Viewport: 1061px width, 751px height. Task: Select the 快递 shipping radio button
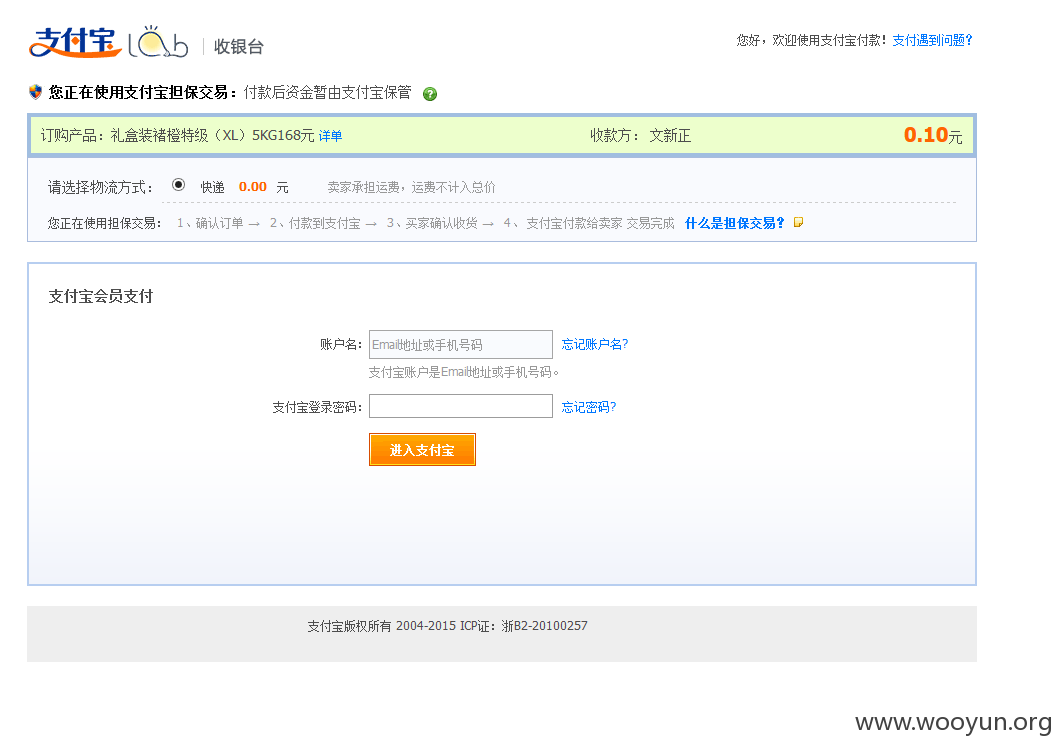(179, 185)
